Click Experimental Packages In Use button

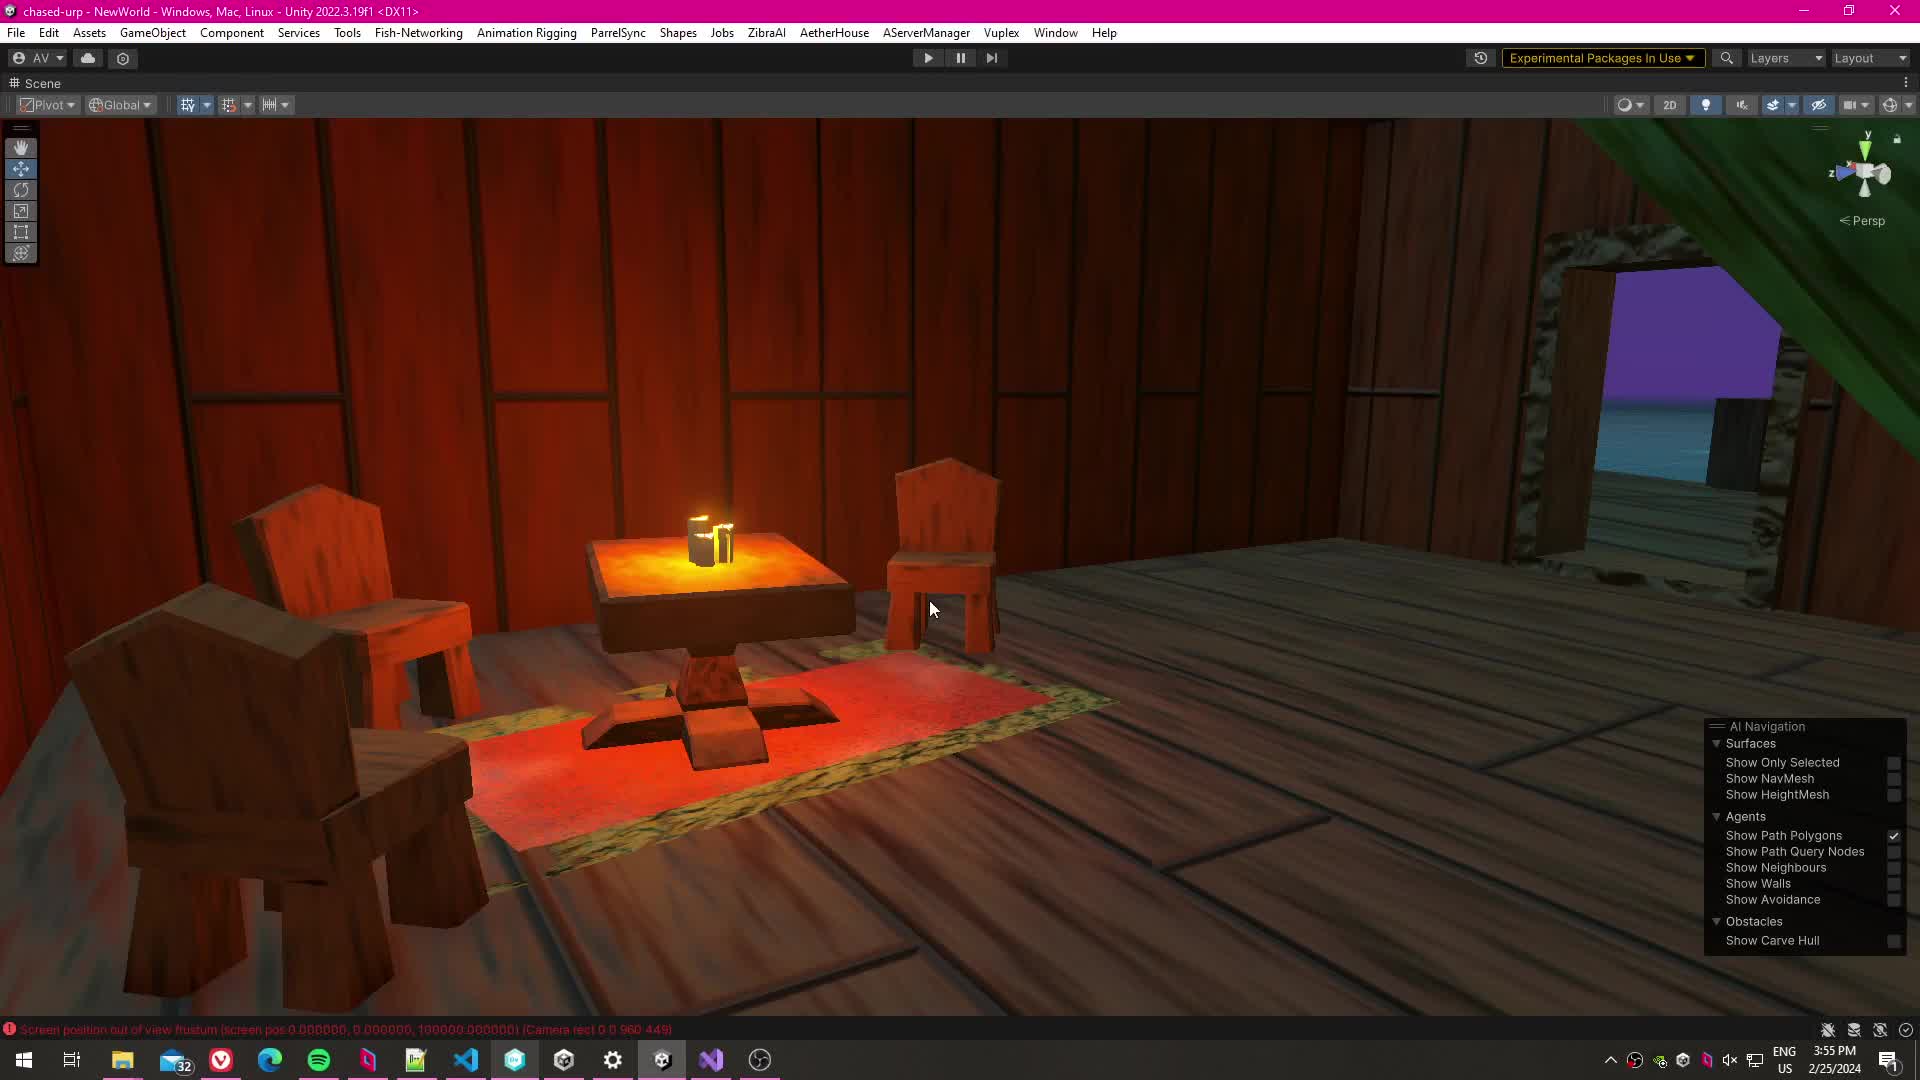pos(1602,58)
